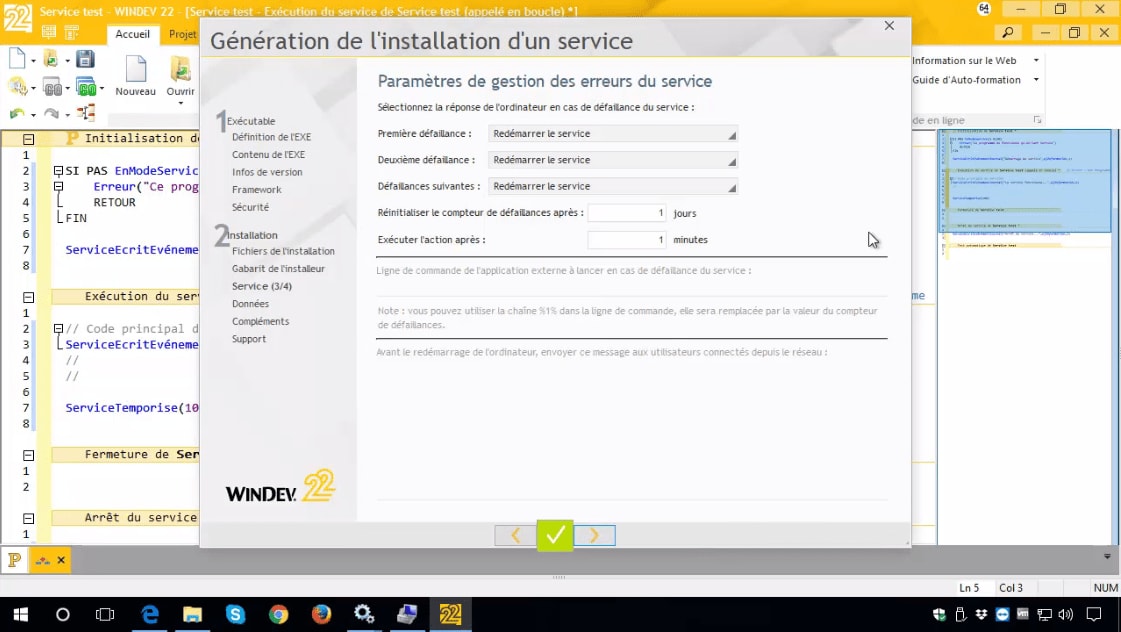Image resolution: width=1121 pixels, height=632 pixels.
Task: Go to the Sécurité wizard step
Action: pyautogui.click(x=250, y=207)
